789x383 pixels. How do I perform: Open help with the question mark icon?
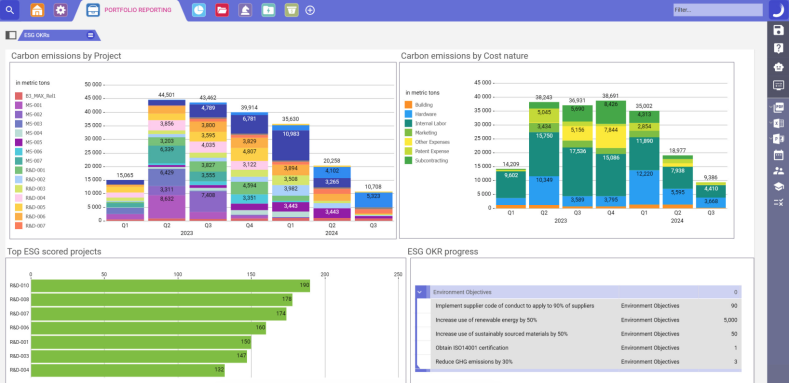pyautogui.click(x=778, y=48)
